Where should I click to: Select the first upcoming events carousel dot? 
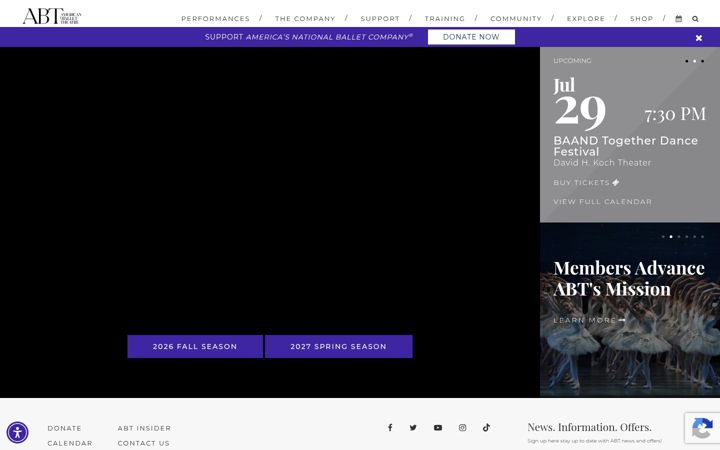[686, 61]
